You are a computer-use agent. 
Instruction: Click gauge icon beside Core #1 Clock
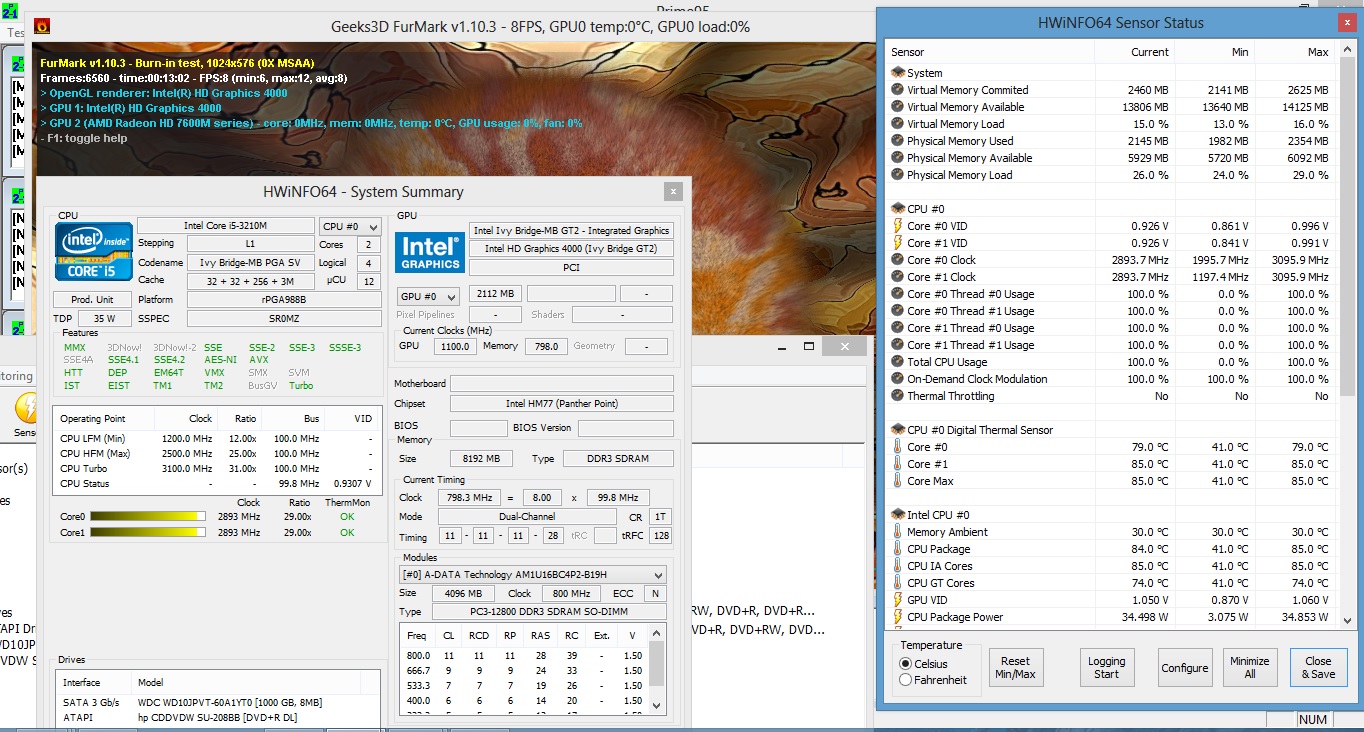coord(898,277)
